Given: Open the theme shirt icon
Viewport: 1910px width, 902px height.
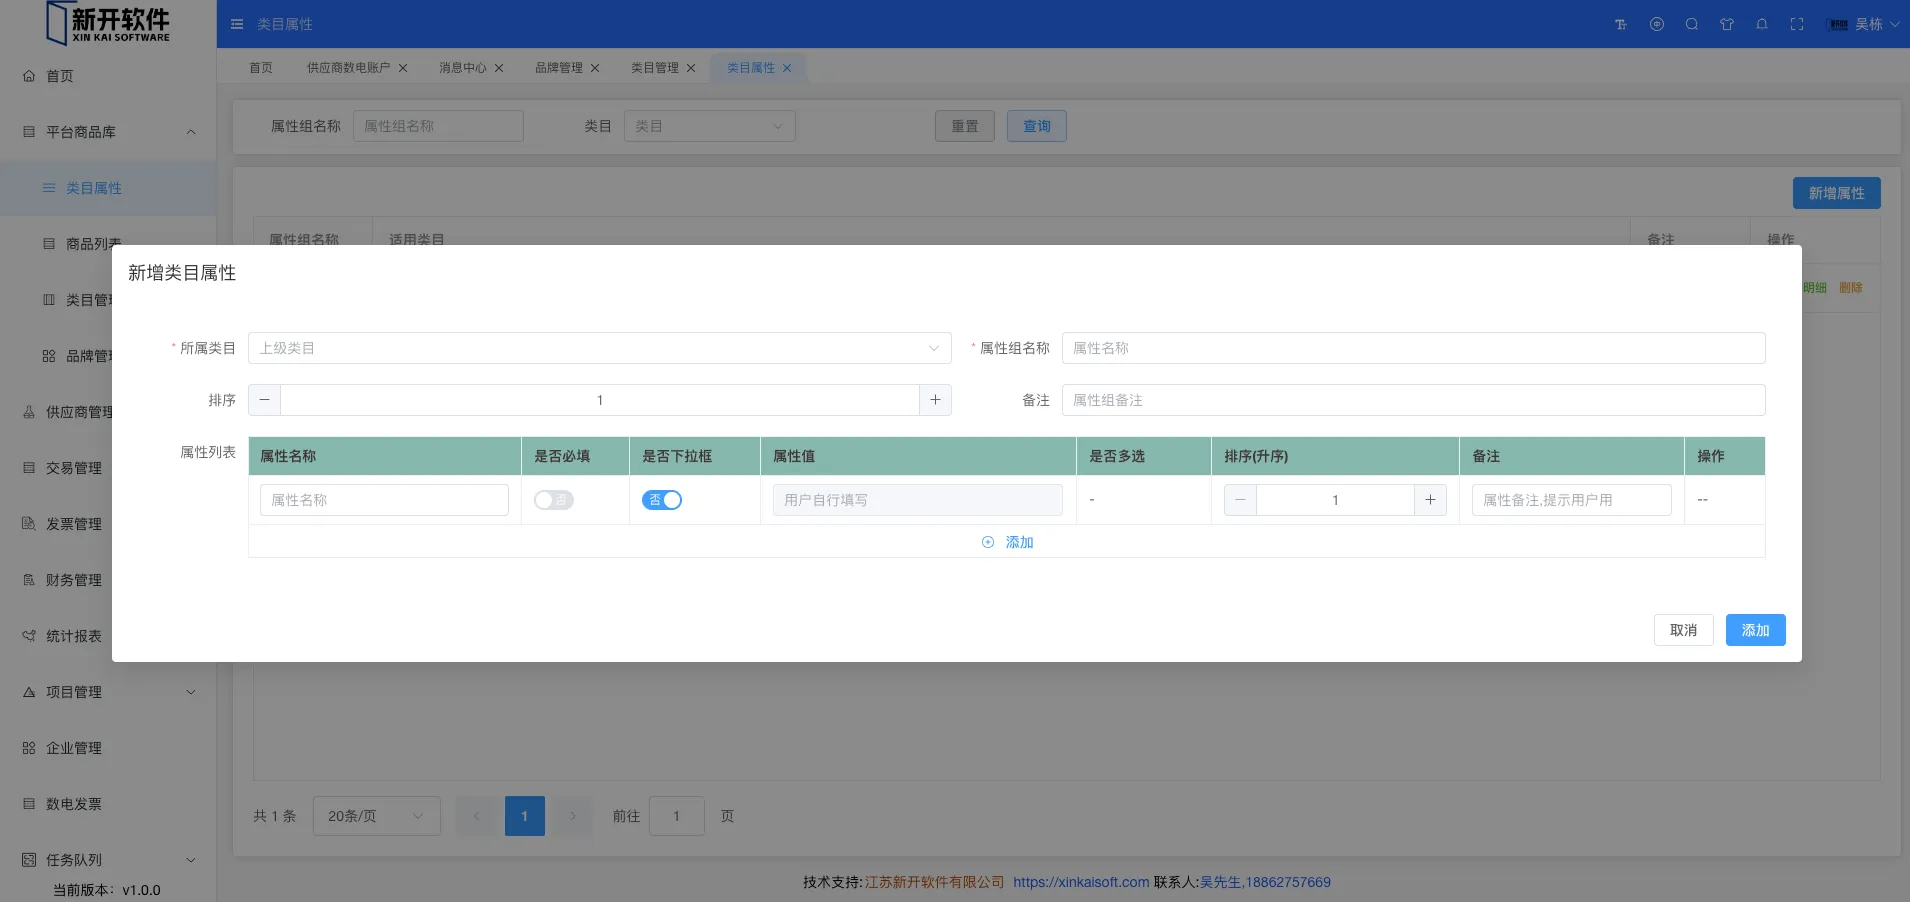Looking at the screenshot, I should (1727, 24).
